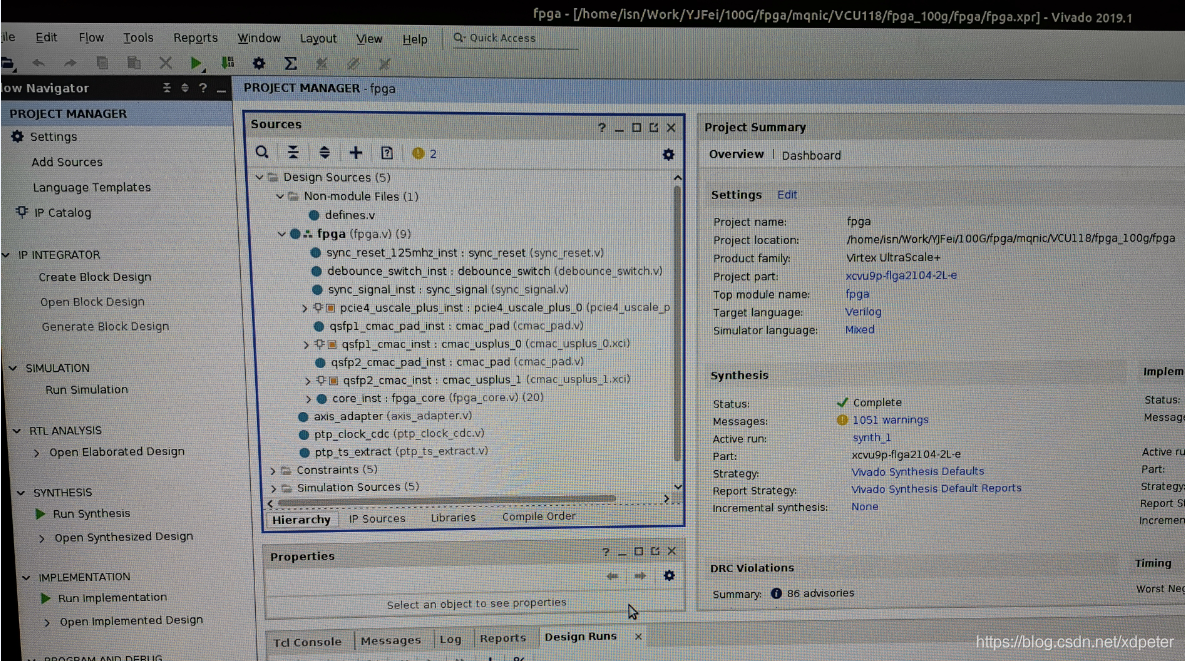Switch to the Tcl Console tab
1185x661 pixels.
[307, 641]
